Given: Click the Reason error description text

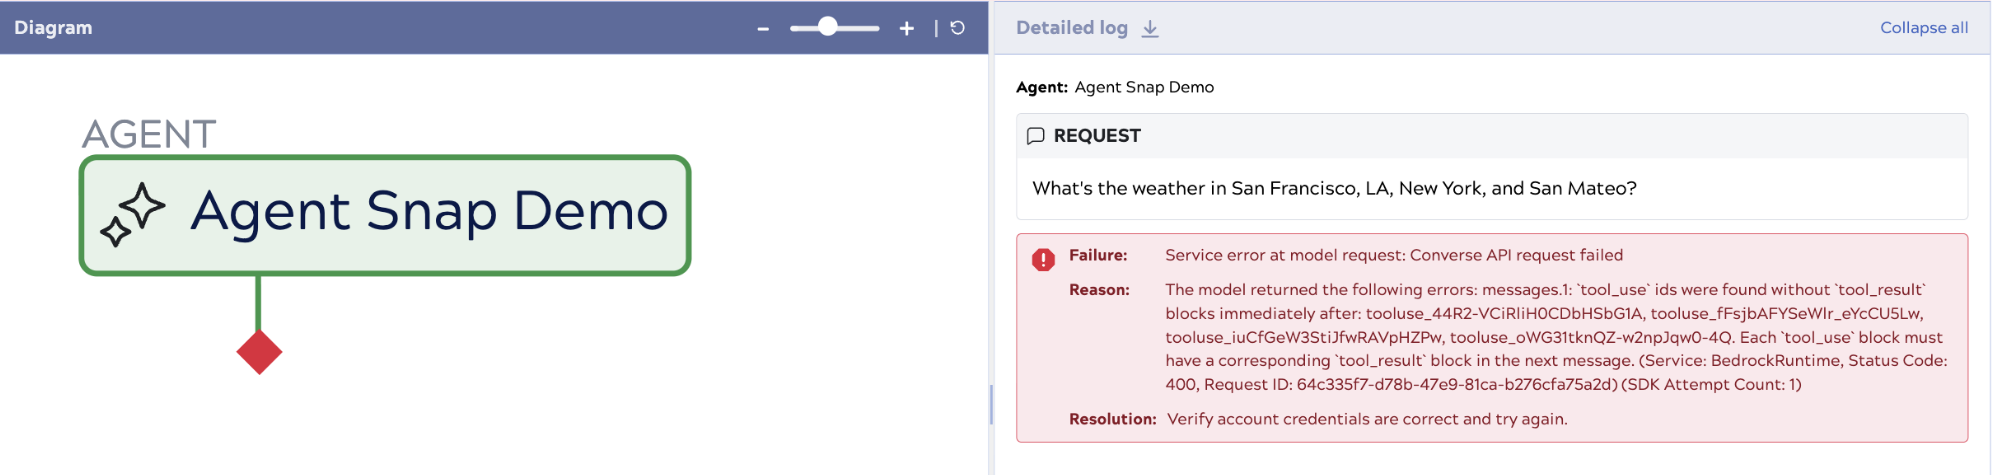Looking at the screenshot, I should click(x=1555, y=337).
